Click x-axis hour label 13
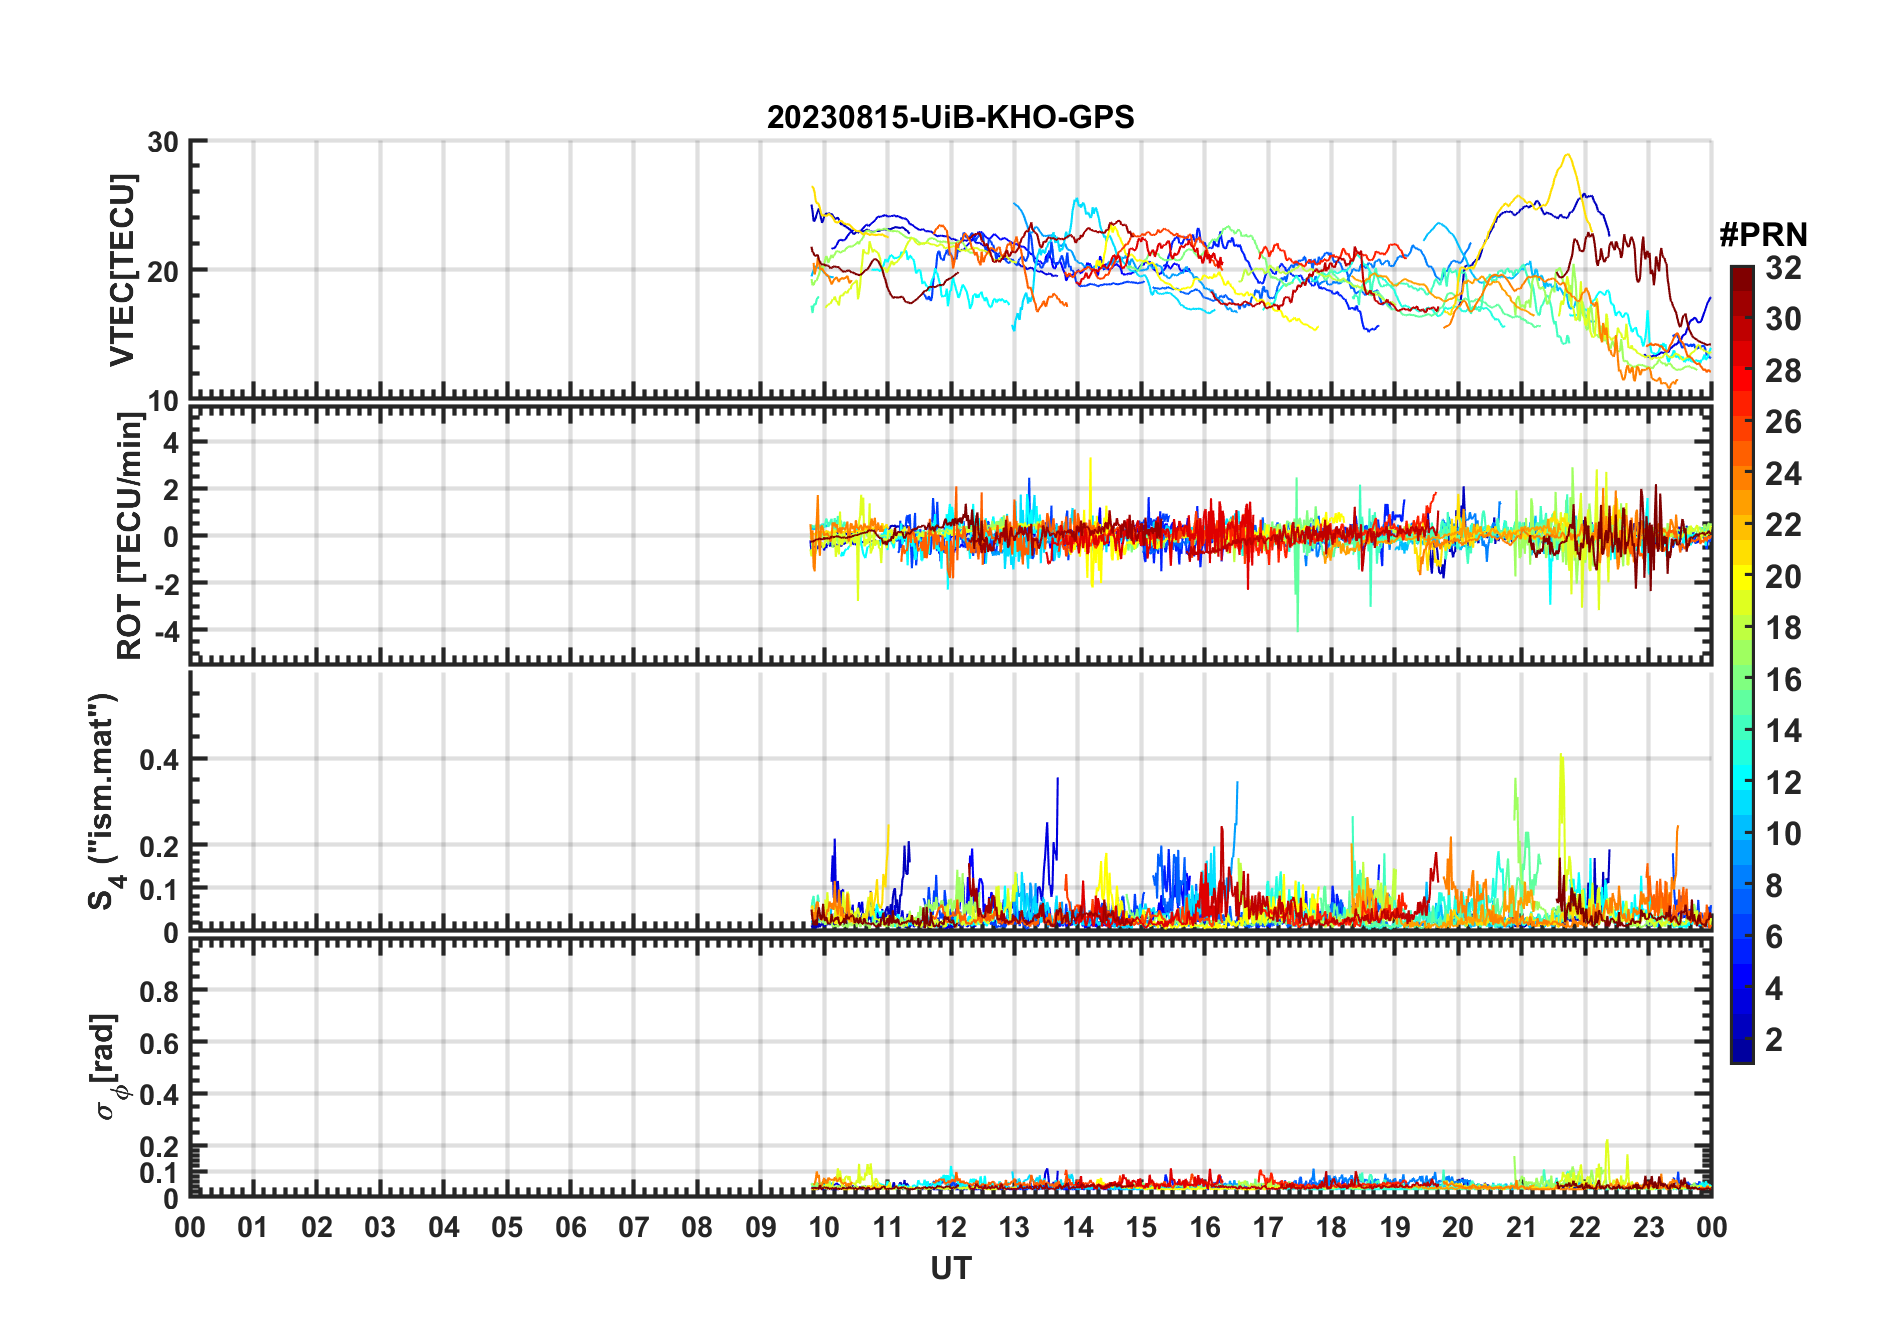The height and width of the screenshot is (1330, 1902). [x=1014, y=1227]
